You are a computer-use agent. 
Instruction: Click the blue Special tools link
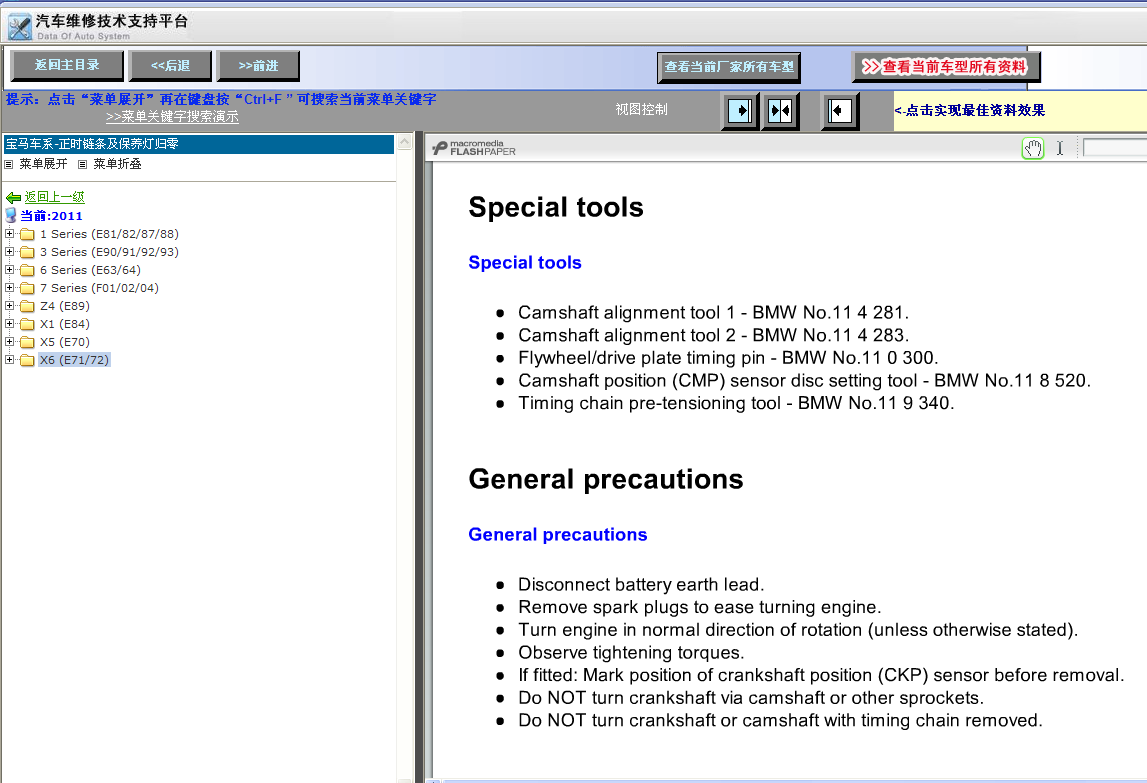[x=524, y=263]
